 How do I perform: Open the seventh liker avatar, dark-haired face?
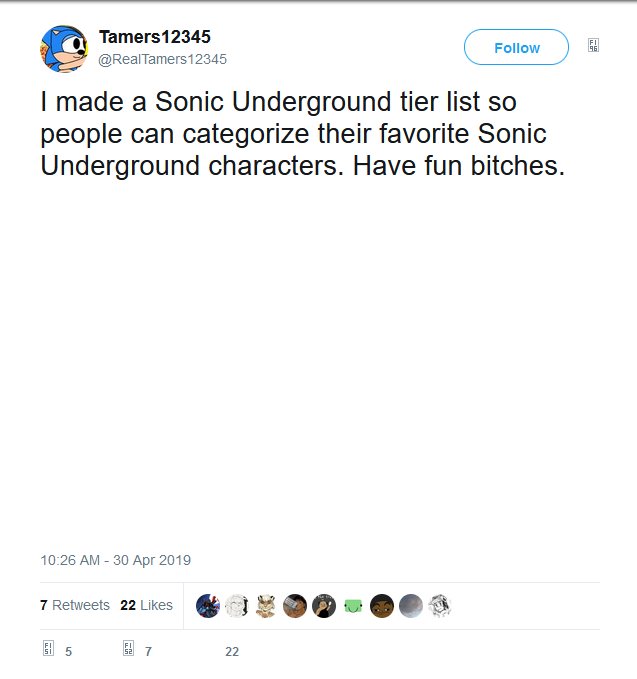coord(382,606)
